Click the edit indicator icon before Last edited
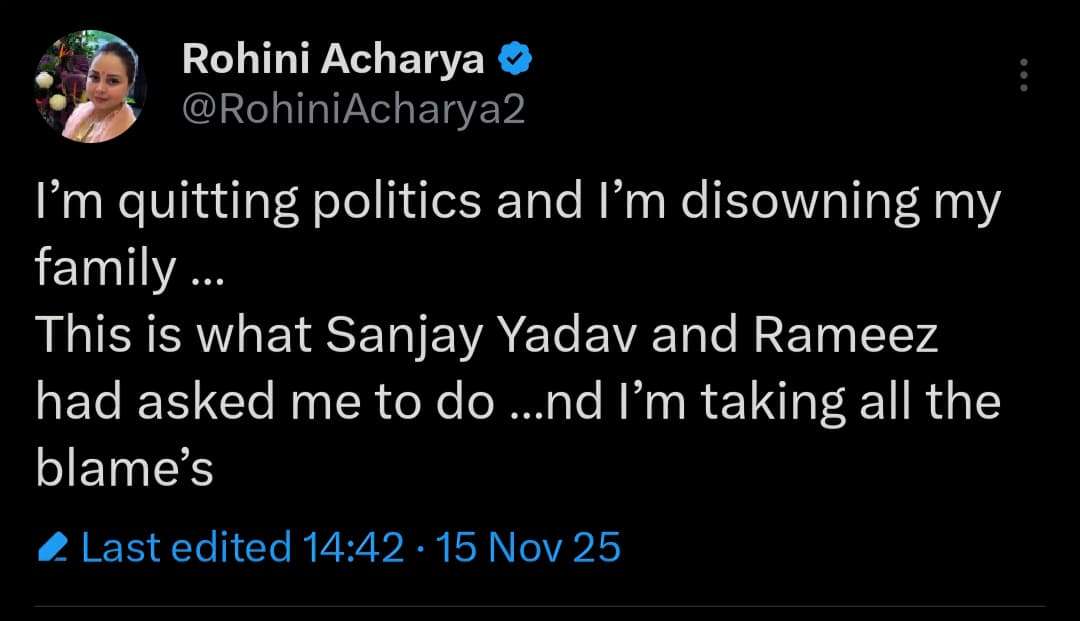This screenshot has width=1080, height=621. (58, 546)
